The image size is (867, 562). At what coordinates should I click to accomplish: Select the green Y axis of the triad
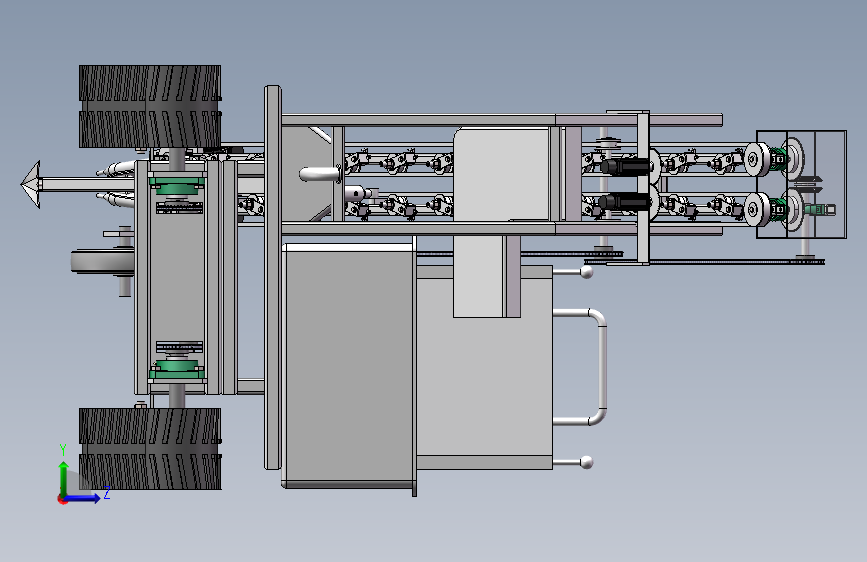click(64, 478)
